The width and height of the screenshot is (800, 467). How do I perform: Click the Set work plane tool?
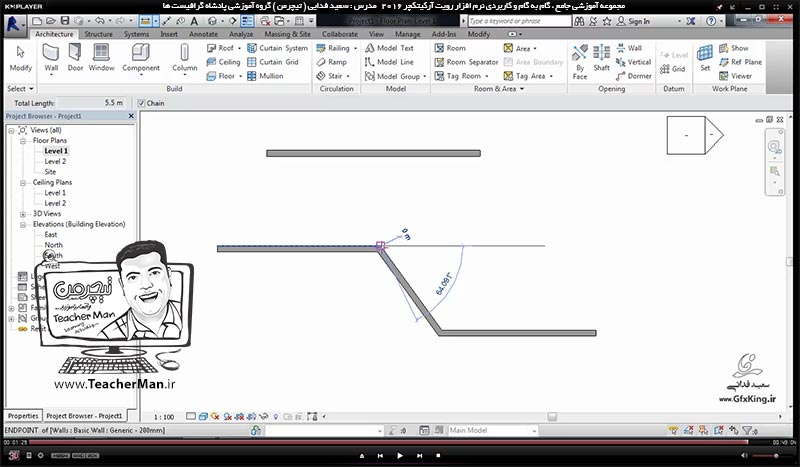[705, 58]
